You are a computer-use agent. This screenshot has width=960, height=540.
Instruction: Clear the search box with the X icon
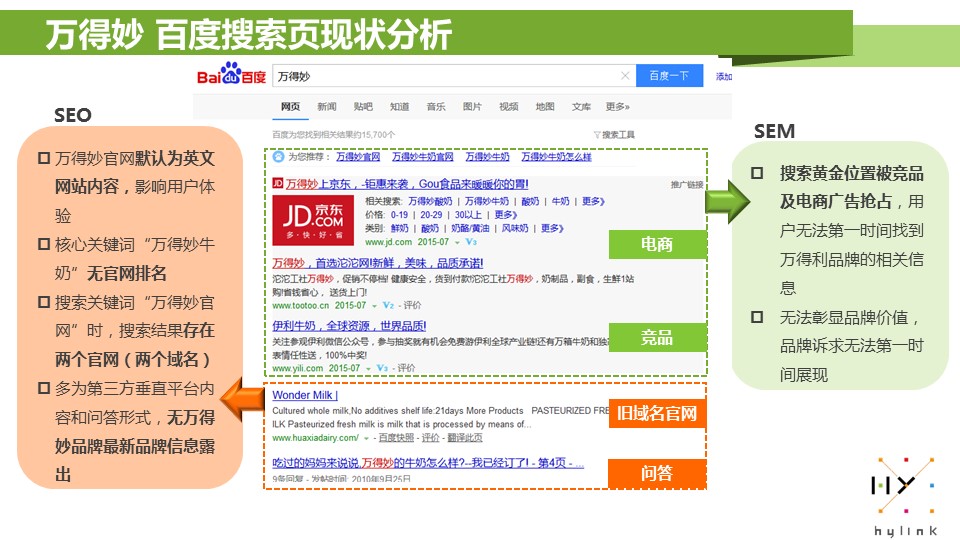(x=625, y=76)
